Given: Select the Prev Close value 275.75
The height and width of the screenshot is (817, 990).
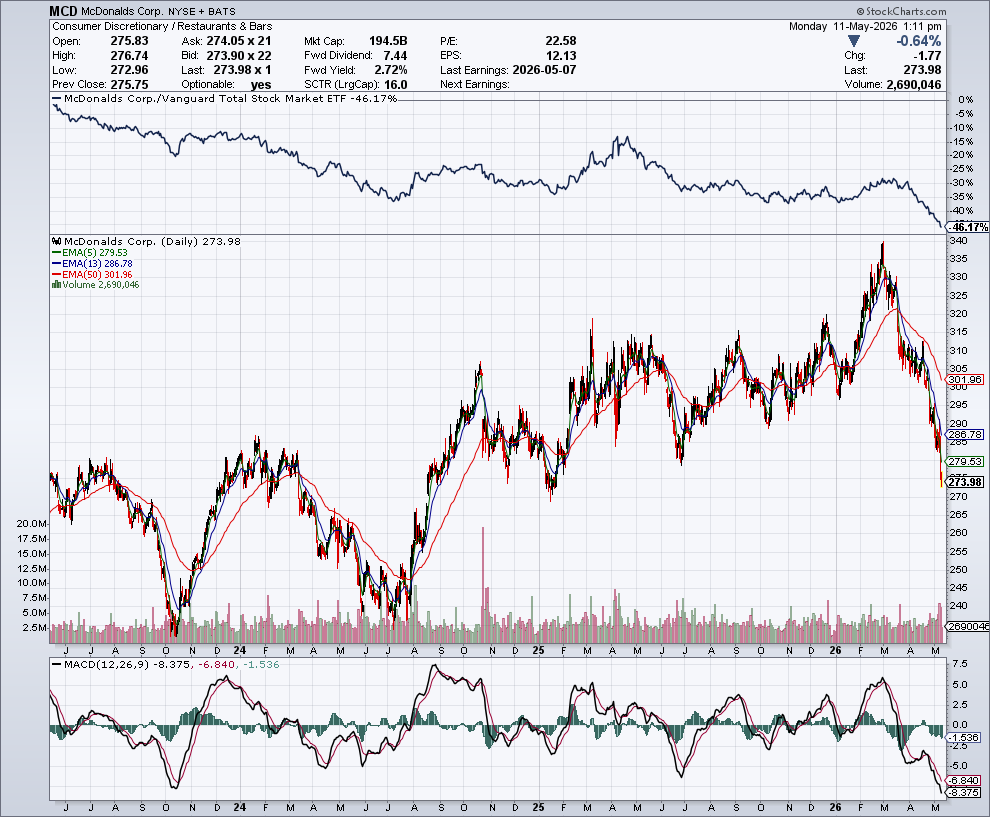Looking at the screenshot, I should [129, 85].
